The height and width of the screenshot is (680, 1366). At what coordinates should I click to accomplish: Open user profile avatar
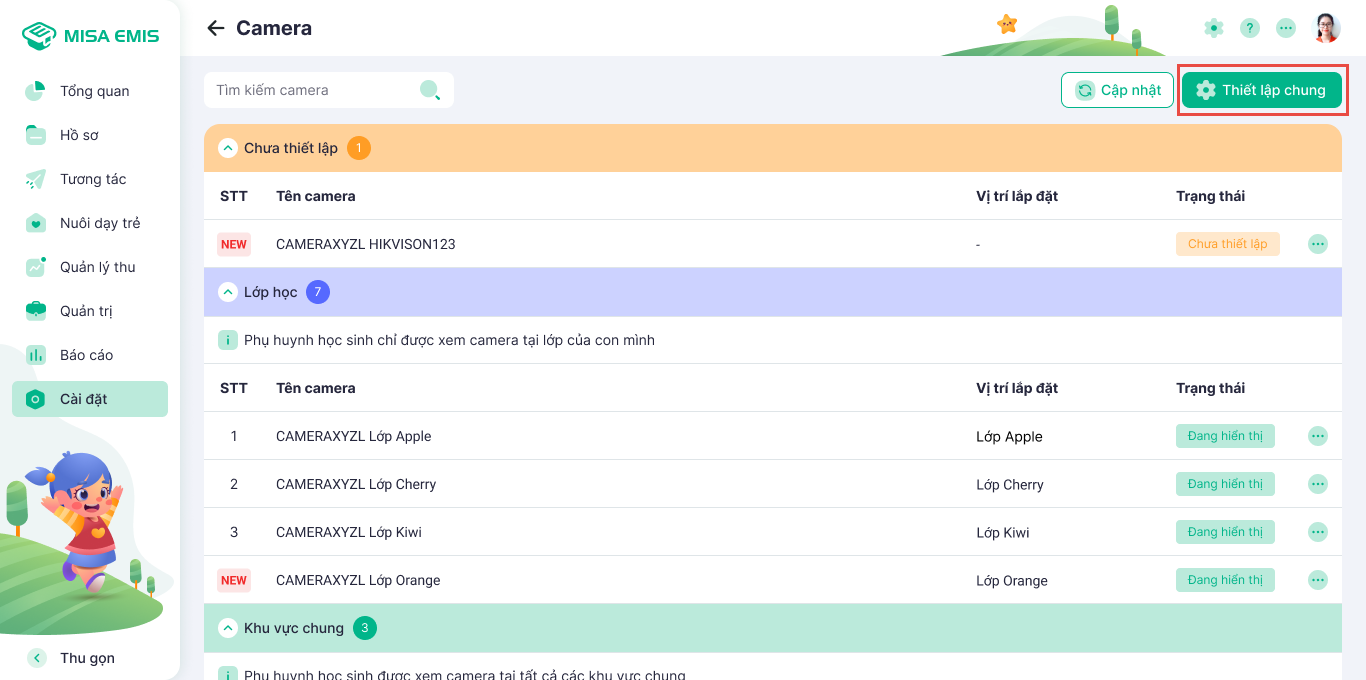click(x=1327, y=28)
